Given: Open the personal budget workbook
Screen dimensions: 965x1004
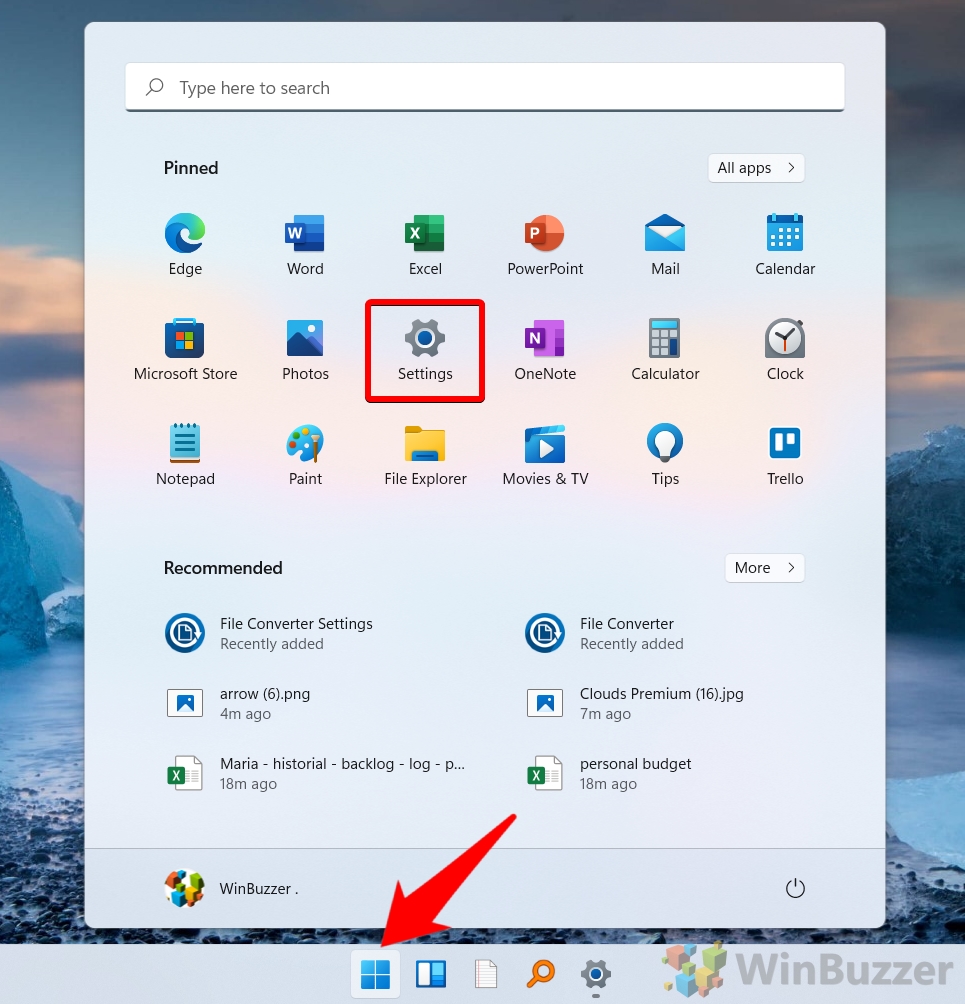Looking at the screenshot, I should pos(608,773).
